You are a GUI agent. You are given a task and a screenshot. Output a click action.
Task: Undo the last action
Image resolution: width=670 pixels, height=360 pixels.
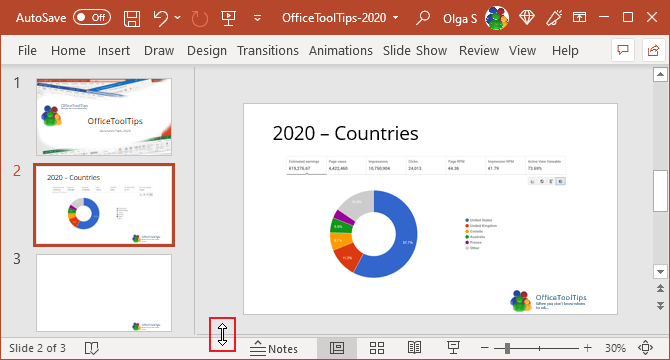[161, 18]
